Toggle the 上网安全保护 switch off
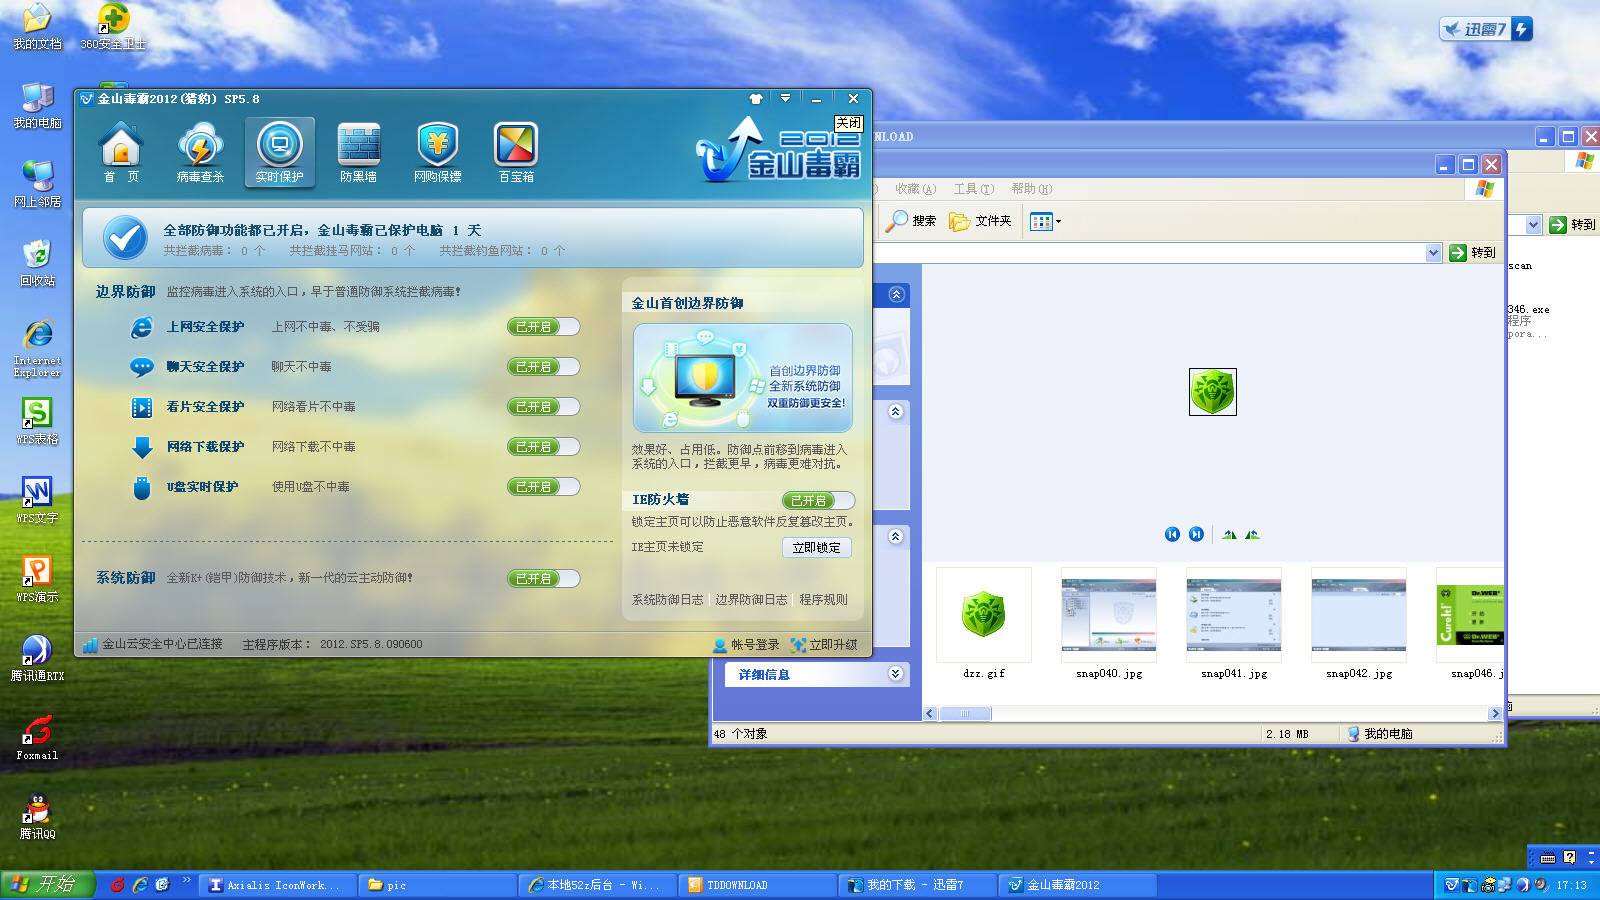This screenshot has height=900, width=1600. pyautogui.click(x=543, y=327)
